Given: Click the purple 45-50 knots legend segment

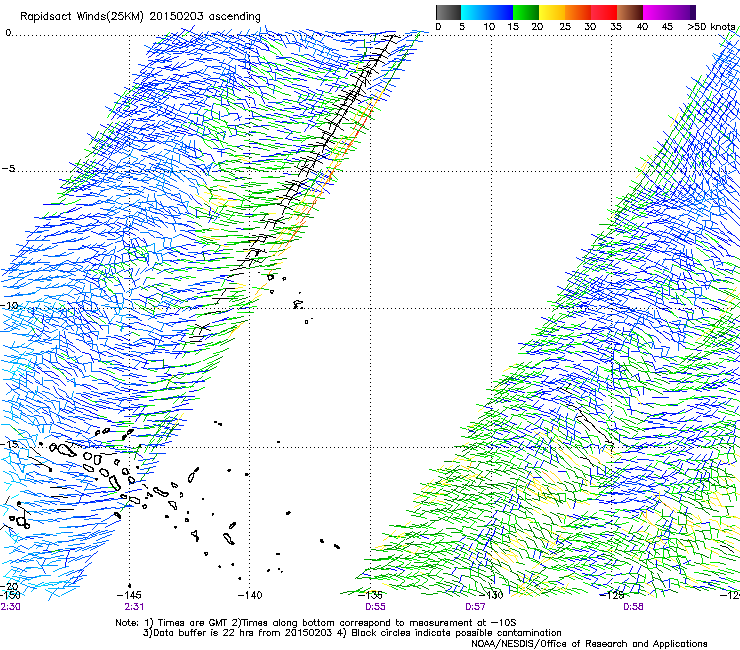Looking at the screenshot, I should coord(682,12).
